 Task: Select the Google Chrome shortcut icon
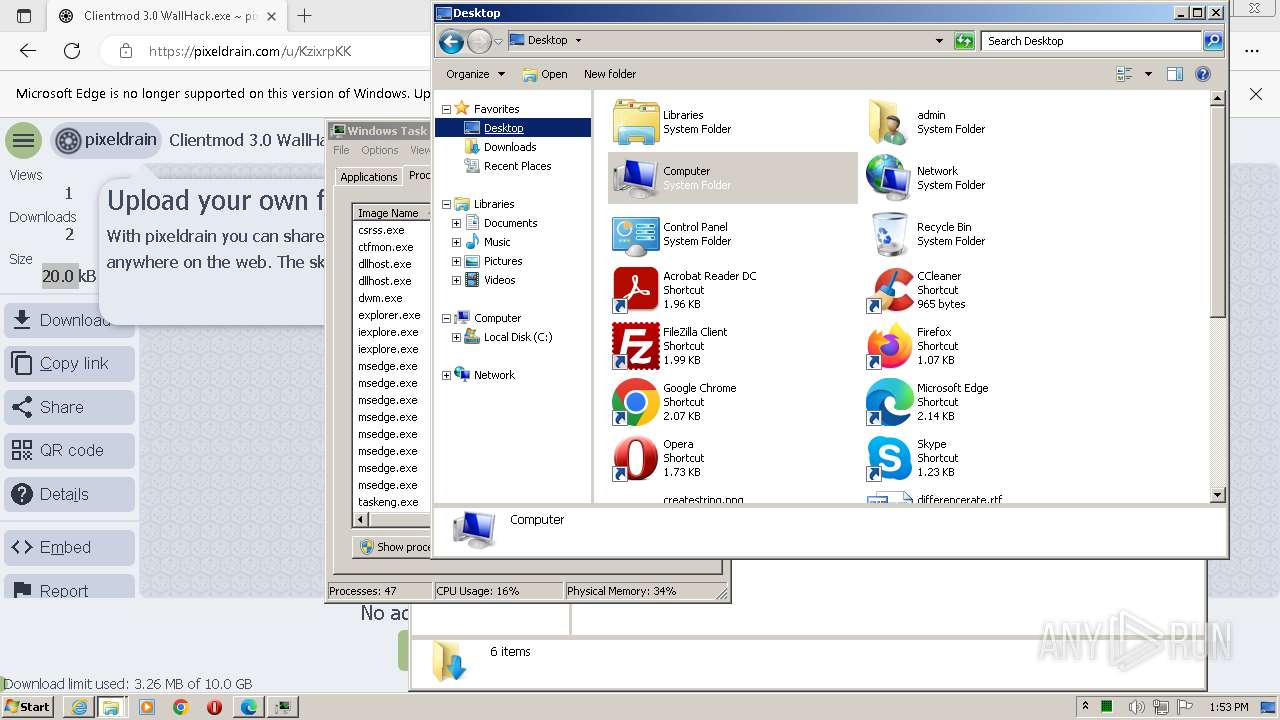pyautogui.click(x=635, y=402)
